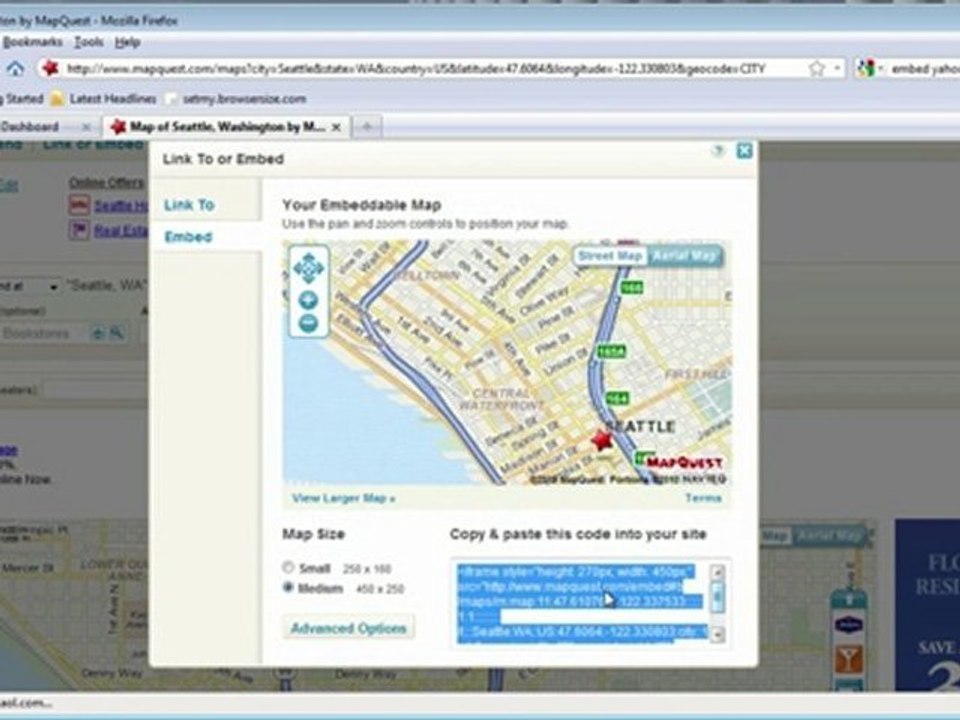Viewport: 960px width, 720px height.
Task: Open the Terms link below the map
Action: [703, 498]
